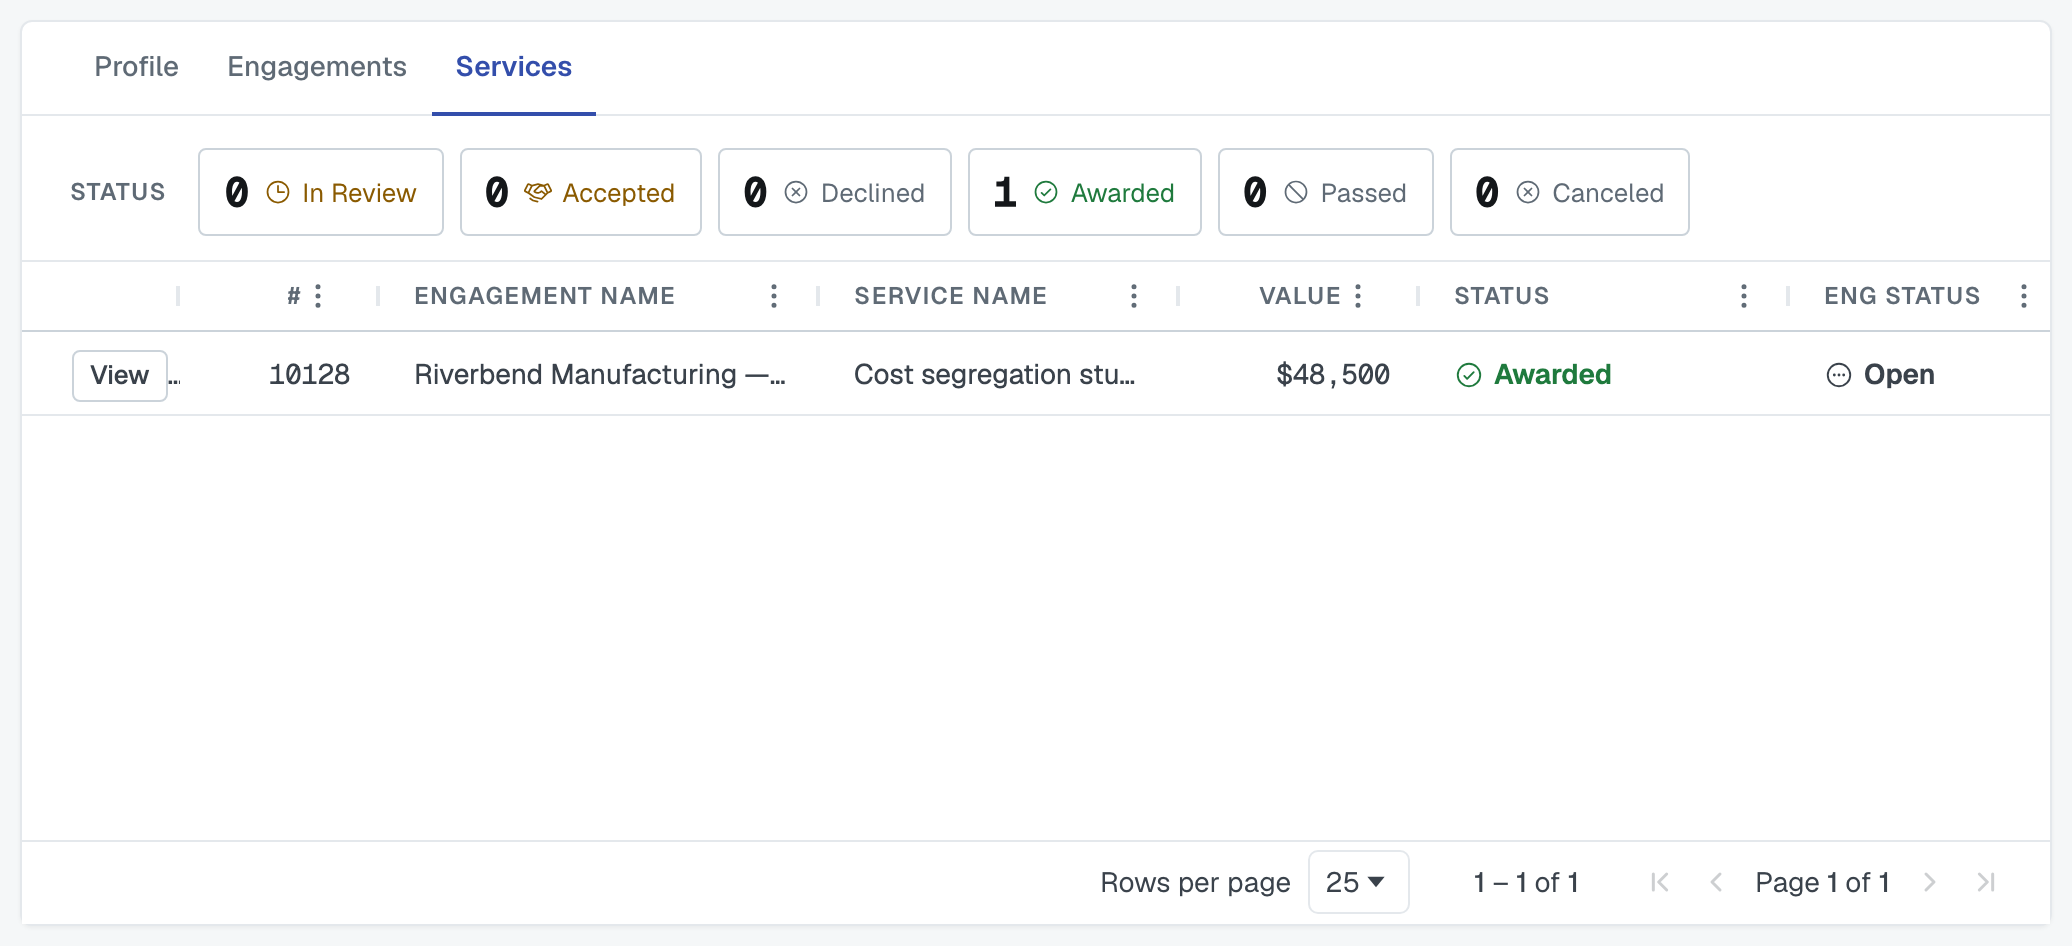Open Value column options menu

tap(1358, 296)
